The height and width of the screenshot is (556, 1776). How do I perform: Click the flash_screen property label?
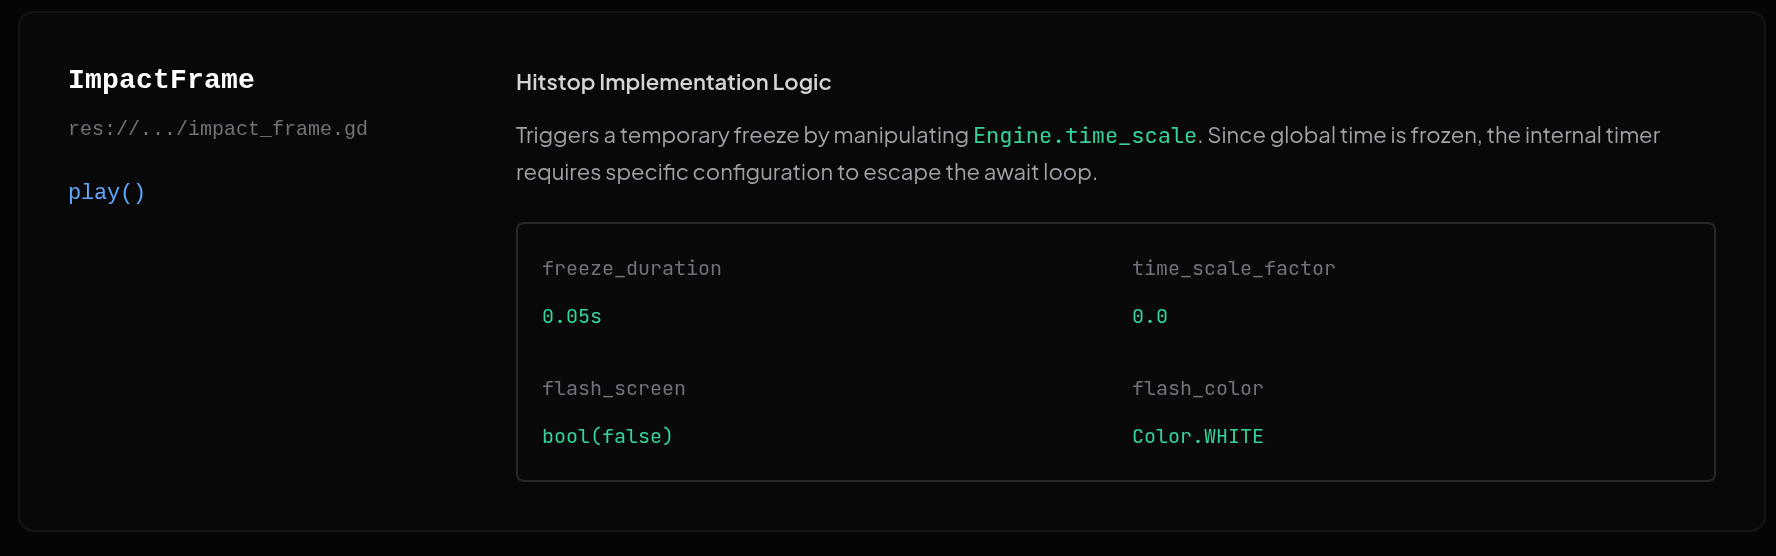click(613, 388)
